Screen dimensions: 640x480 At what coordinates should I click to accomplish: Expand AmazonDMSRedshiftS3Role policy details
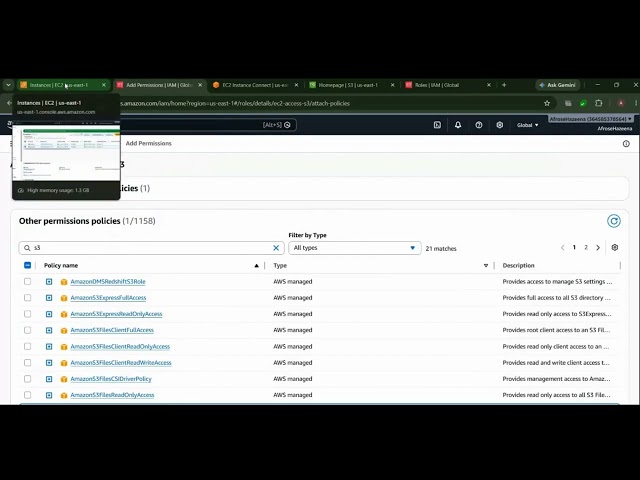[x=49, y=282]
